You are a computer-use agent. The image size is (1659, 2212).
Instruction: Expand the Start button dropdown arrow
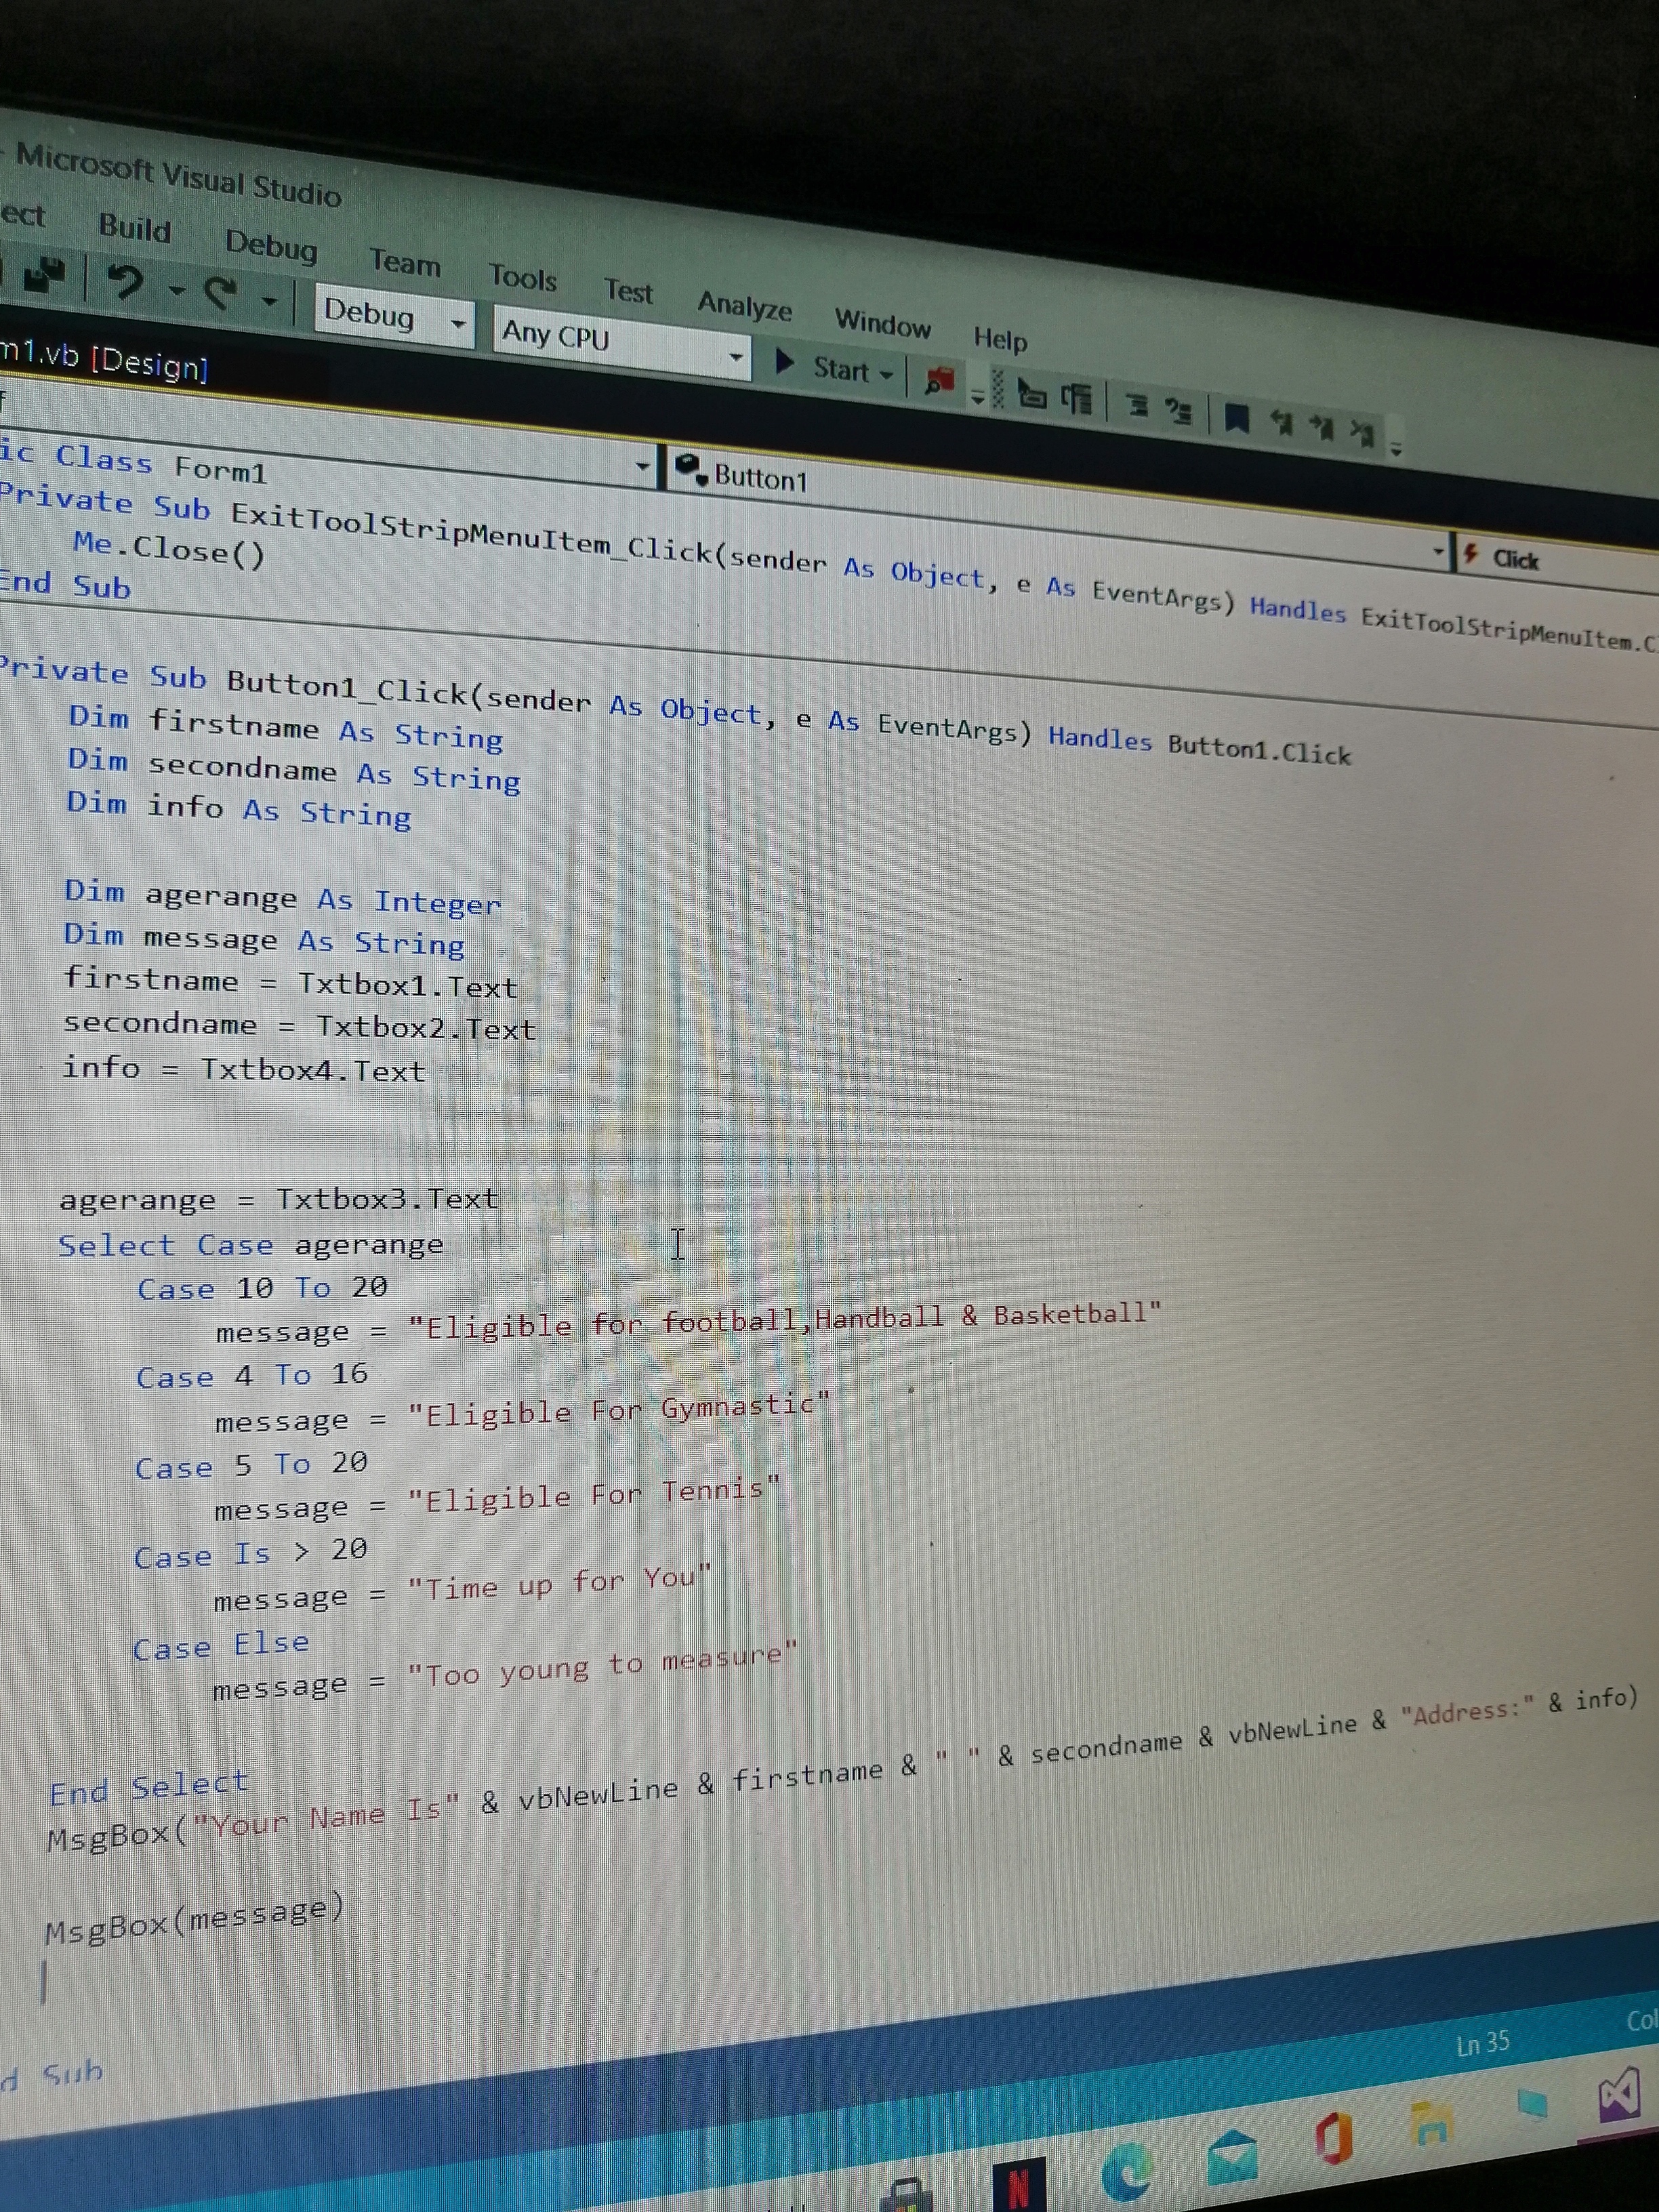(886, 375)
